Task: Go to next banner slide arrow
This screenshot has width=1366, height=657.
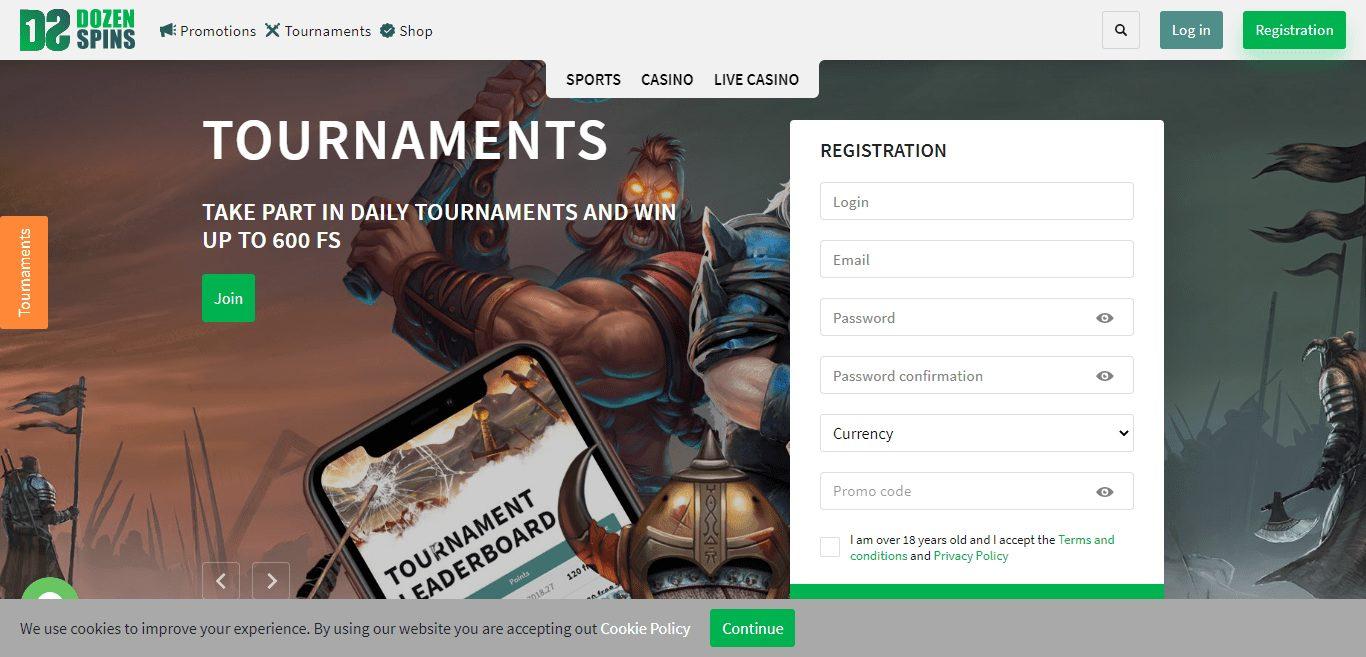Action: tap(271, 581)
